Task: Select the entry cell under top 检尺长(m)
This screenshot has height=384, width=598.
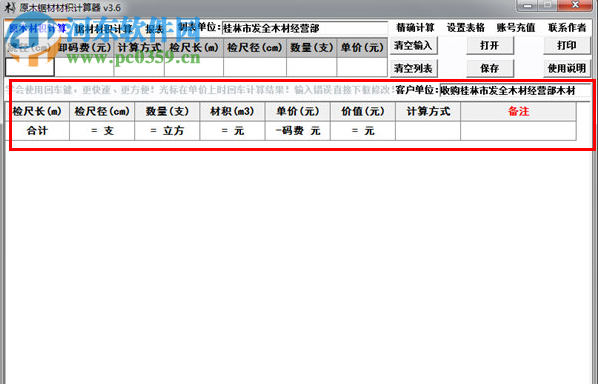Action: pos(194,67)
